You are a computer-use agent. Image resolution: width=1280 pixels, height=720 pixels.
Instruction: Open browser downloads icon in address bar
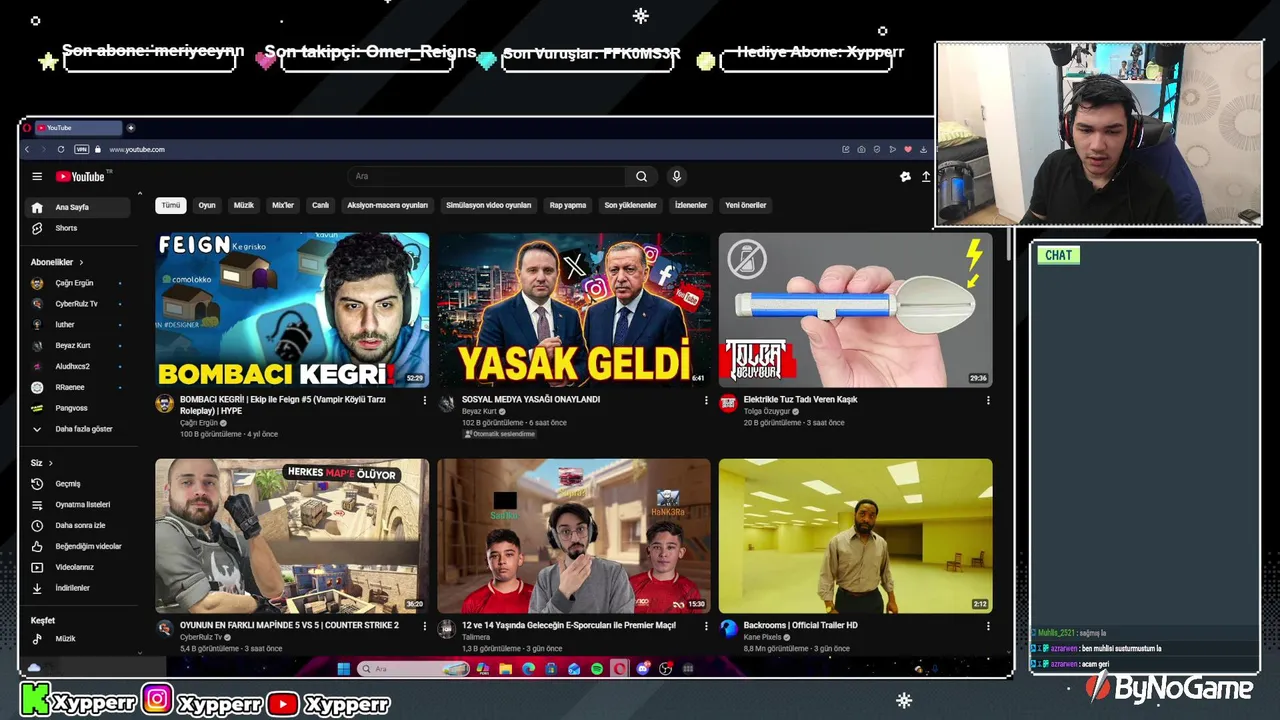point(923,149)
